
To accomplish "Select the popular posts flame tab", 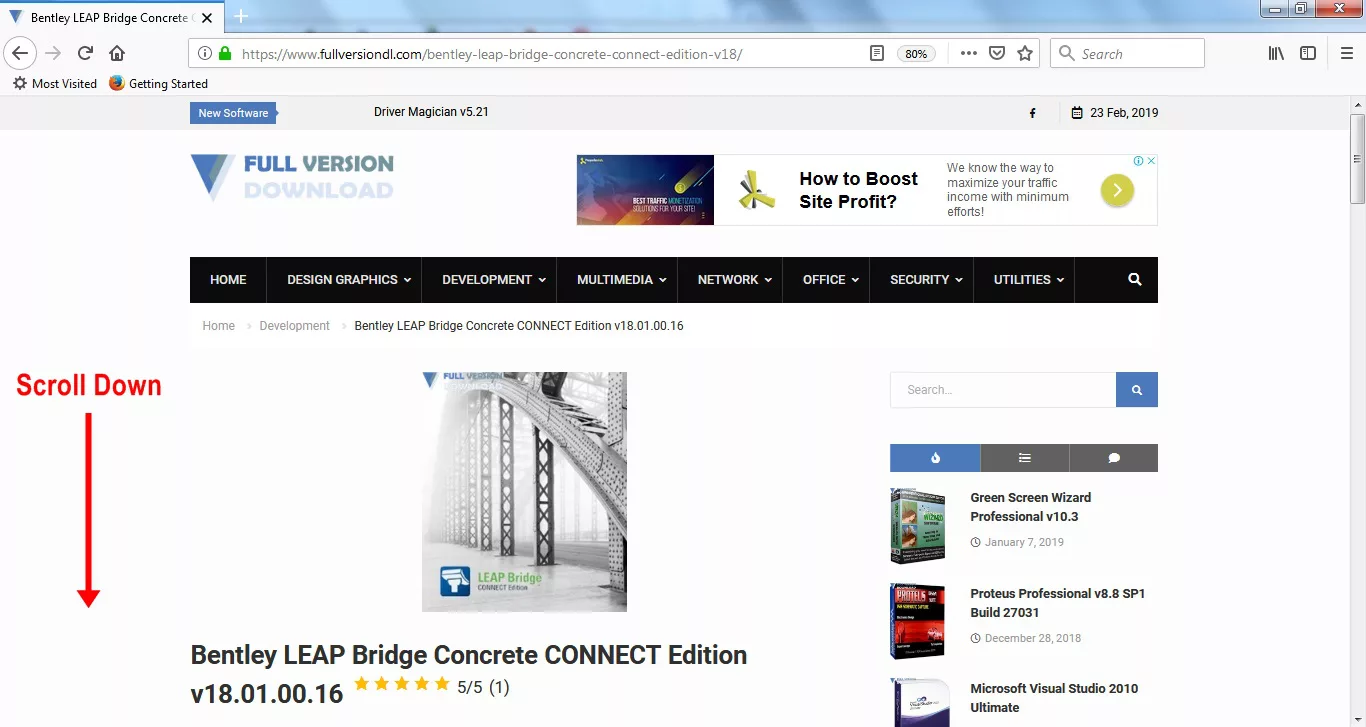I will (x=935, y=458).
